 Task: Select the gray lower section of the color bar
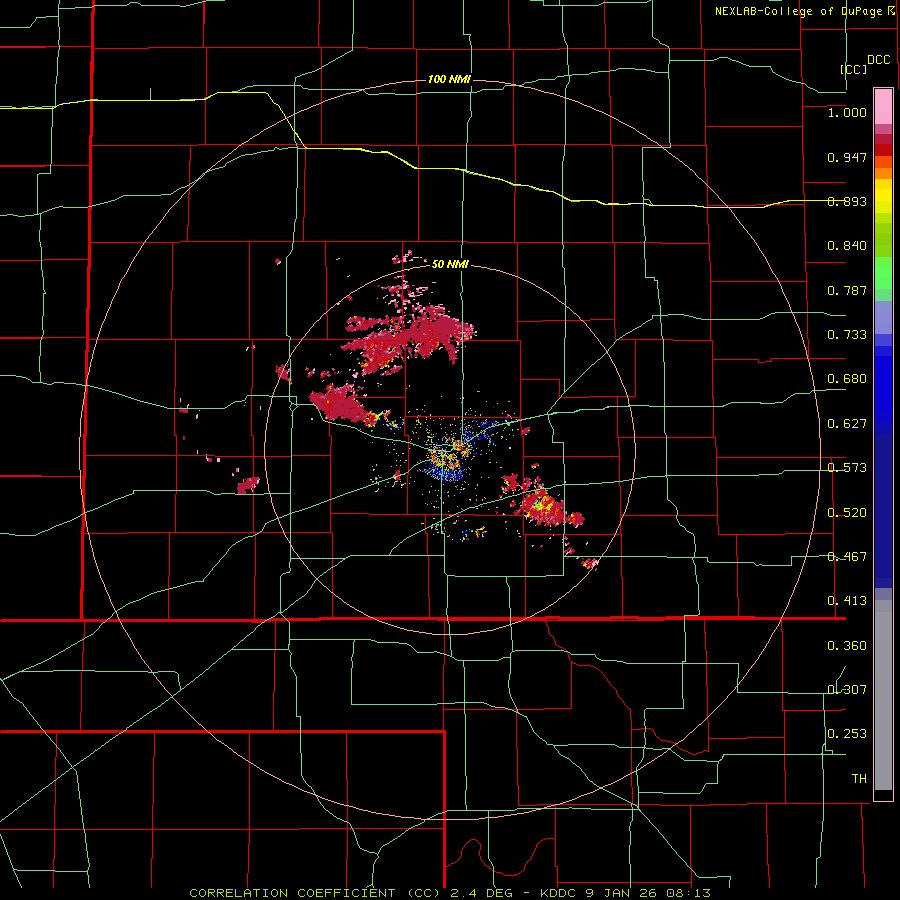[883, 695]
